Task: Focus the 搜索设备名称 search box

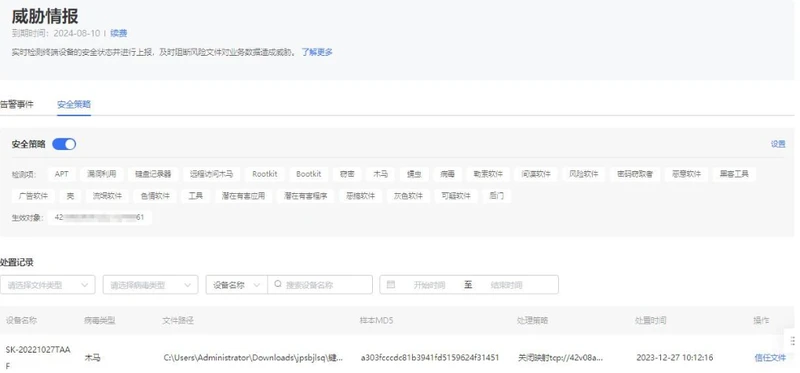Action: pyautogui.click(x=320, y=285)
